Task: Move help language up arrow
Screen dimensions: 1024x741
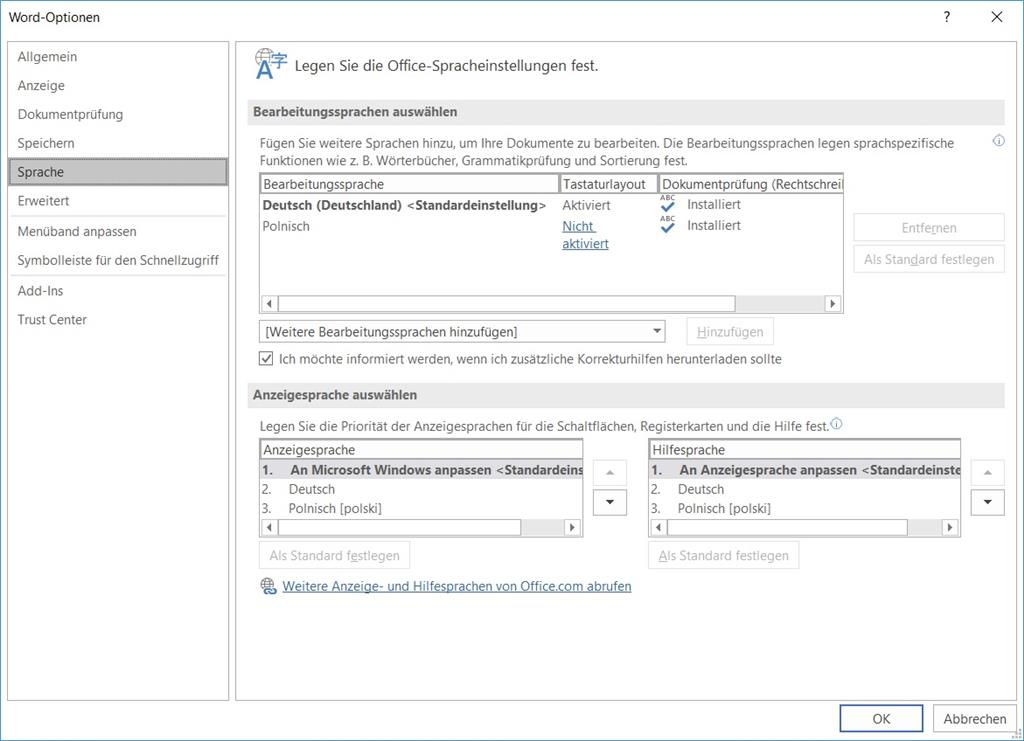Action: (987, 472)
